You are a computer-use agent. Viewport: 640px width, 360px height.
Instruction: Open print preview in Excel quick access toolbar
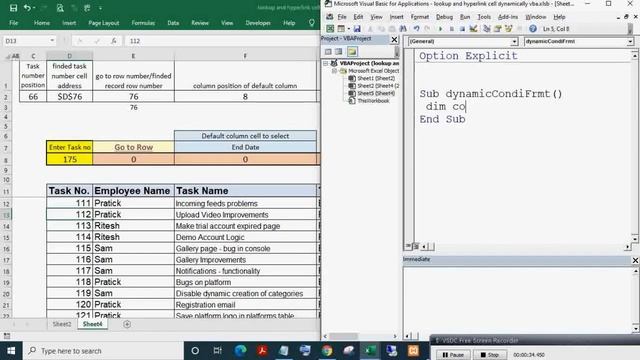pyautogui.click(x=60, y=8)
